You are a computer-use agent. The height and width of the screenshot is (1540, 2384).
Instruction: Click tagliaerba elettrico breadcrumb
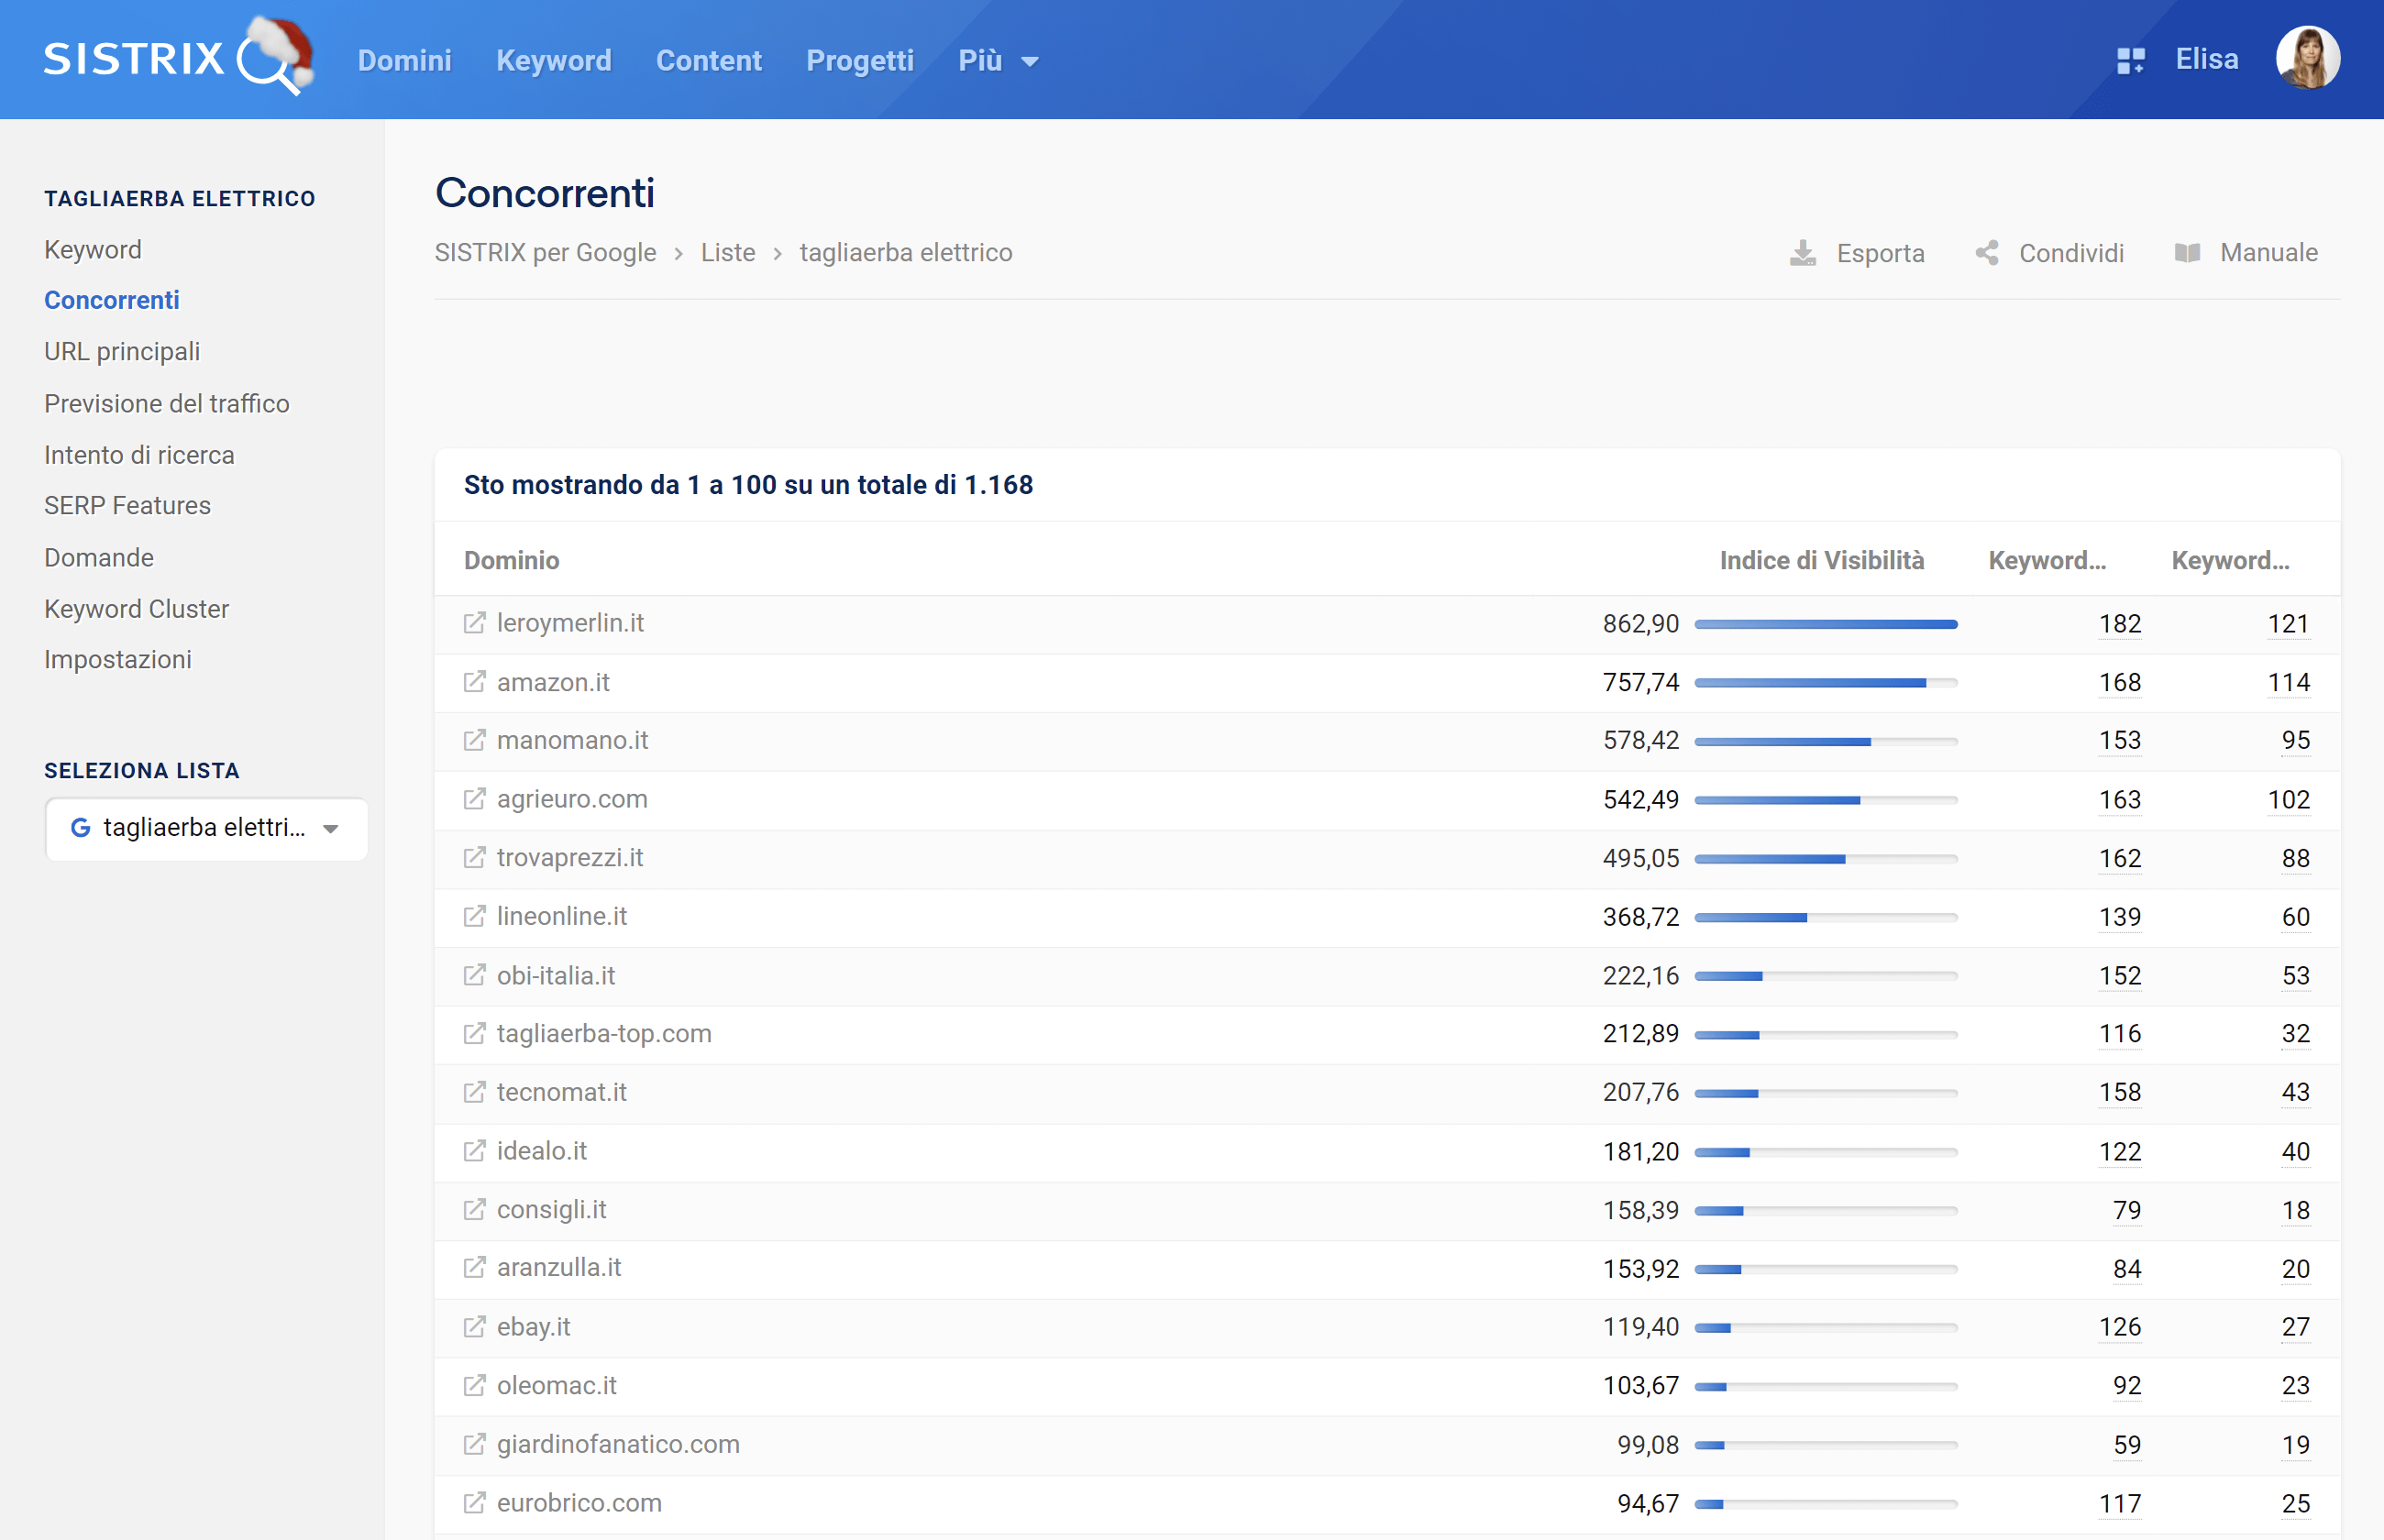pos(906,253)
